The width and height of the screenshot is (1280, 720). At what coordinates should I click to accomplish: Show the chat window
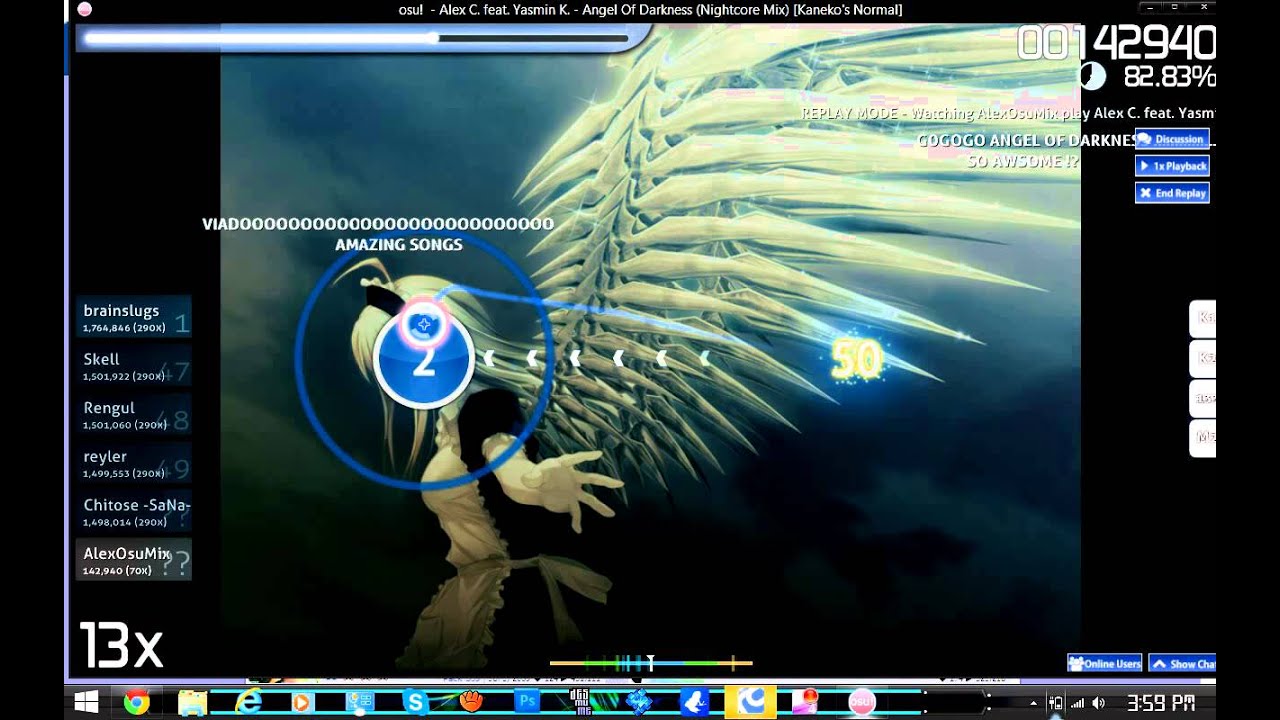(x=1182, y=663)
